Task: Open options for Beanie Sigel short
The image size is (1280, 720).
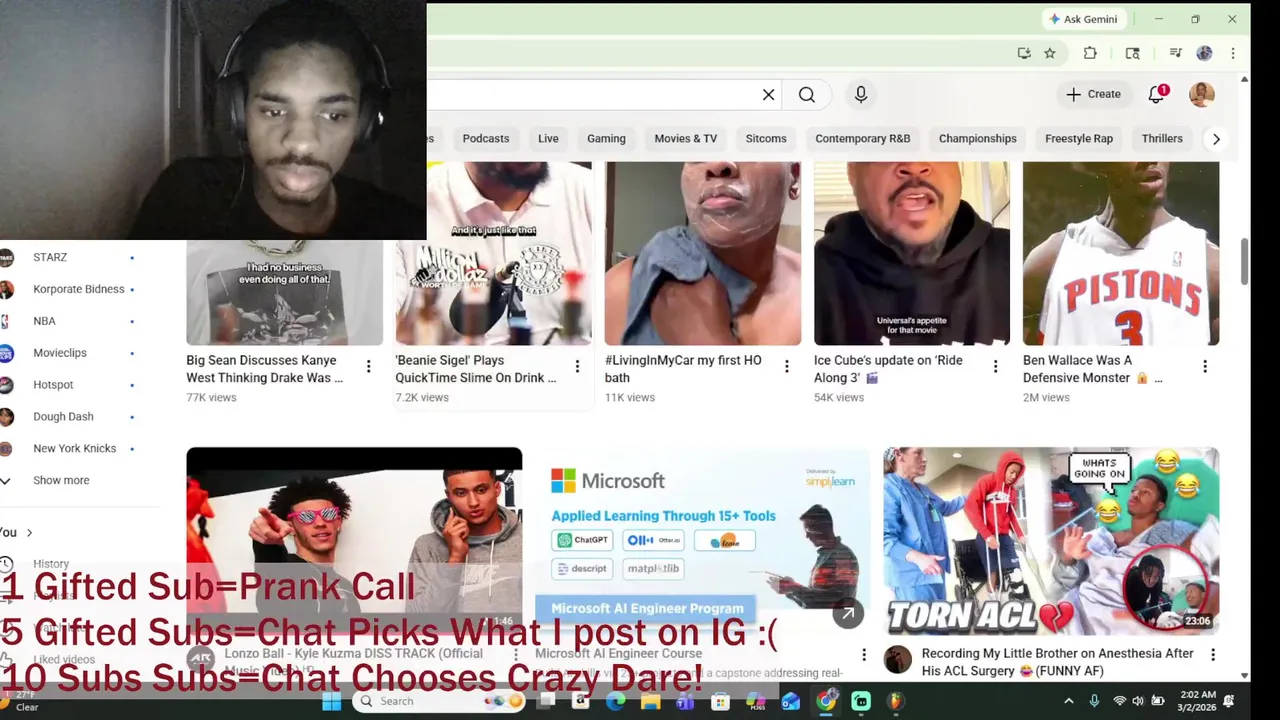Action: pyautogui.click(x=577, y=367)
